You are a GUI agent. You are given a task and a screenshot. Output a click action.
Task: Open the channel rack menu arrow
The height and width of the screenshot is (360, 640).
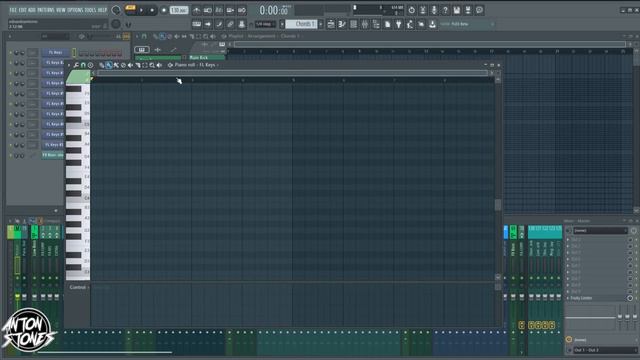tap(10, 36)
